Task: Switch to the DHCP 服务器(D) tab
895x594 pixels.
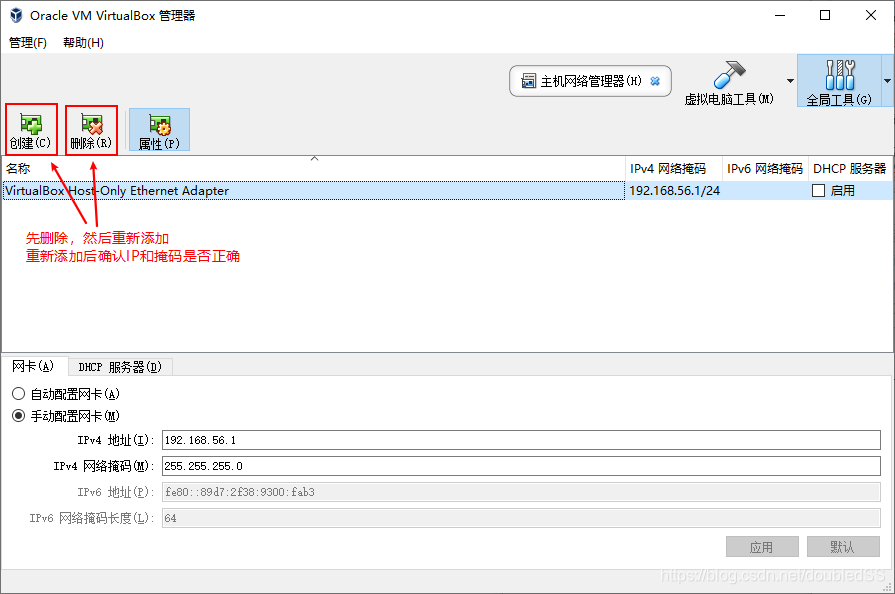Action: coord(120,367)
